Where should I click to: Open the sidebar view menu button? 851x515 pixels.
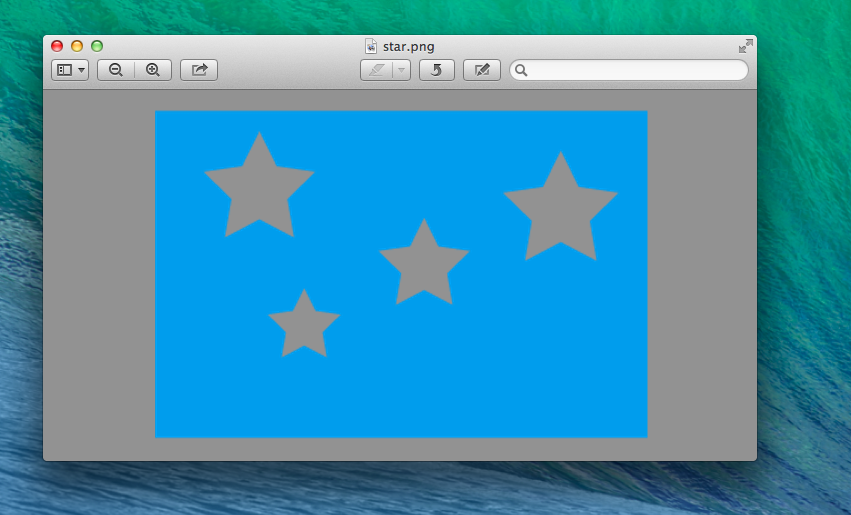tap(70, 70)
